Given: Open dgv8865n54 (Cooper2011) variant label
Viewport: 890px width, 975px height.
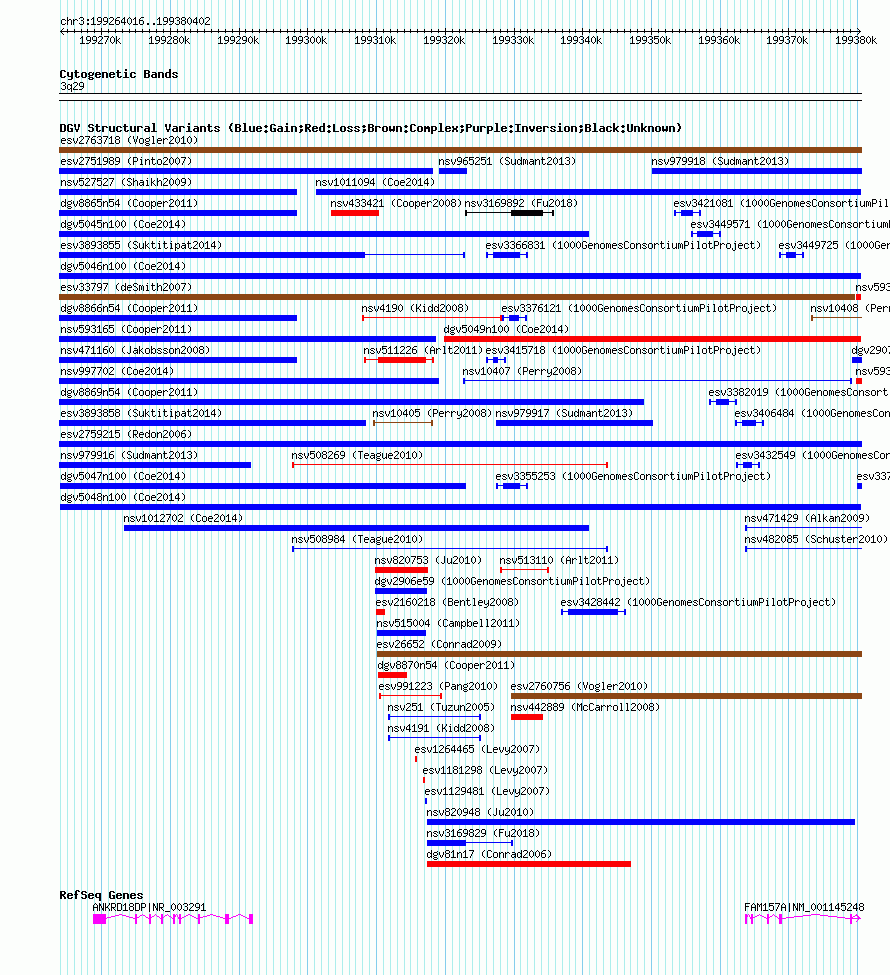Looking at the screenshot, I should tap(129, 204).
